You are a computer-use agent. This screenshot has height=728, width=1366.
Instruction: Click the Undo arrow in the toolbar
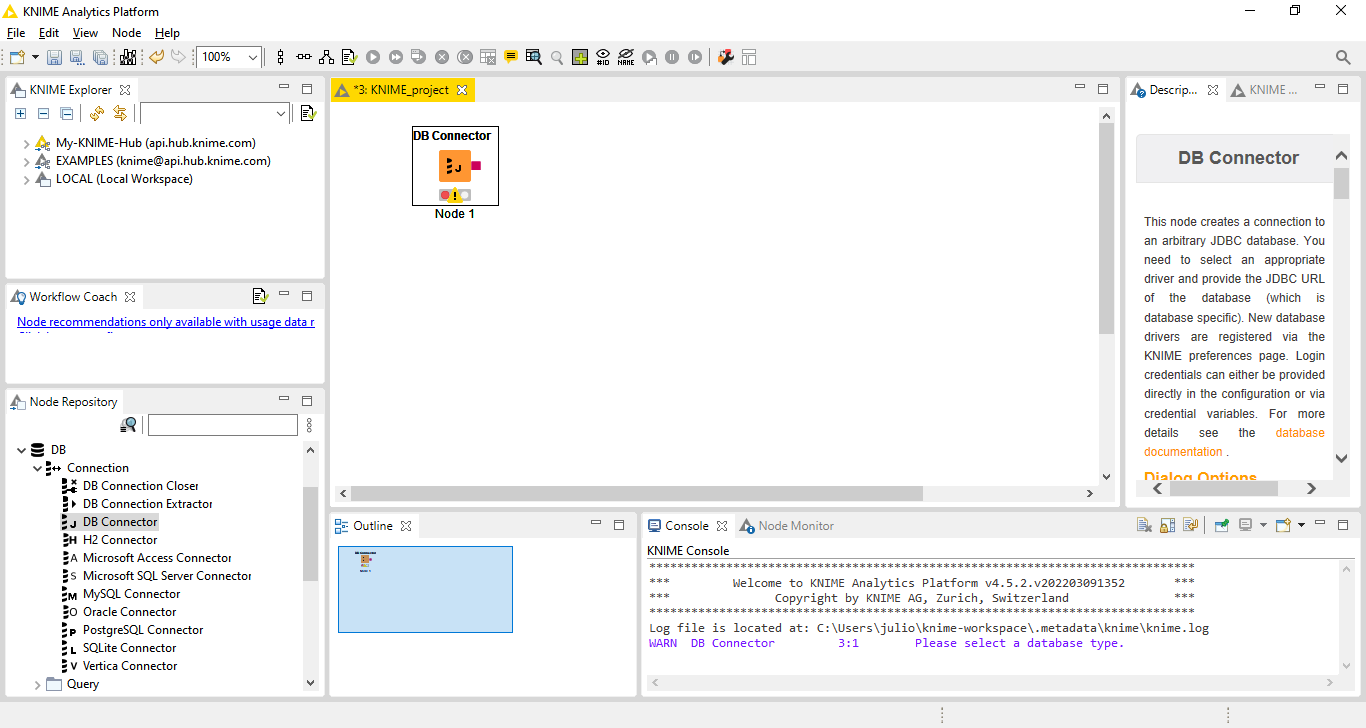(157, 58)
